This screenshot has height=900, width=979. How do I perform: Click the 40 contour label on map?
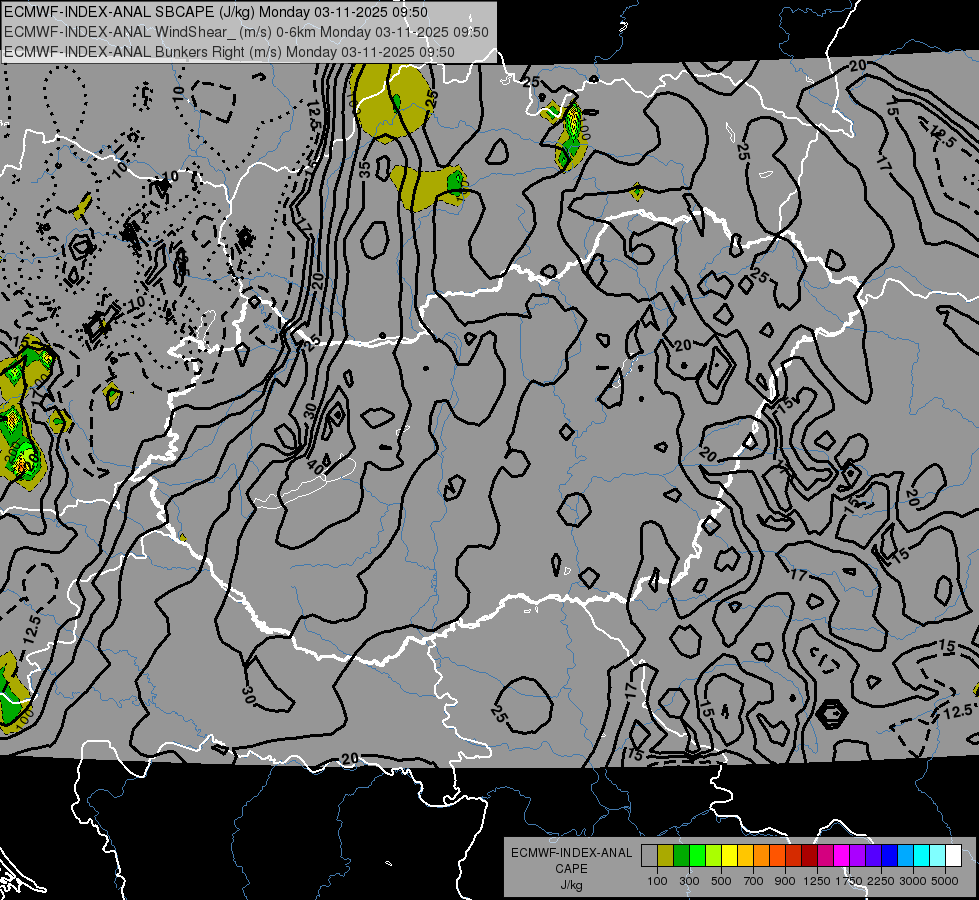click(x=315, y=467)
